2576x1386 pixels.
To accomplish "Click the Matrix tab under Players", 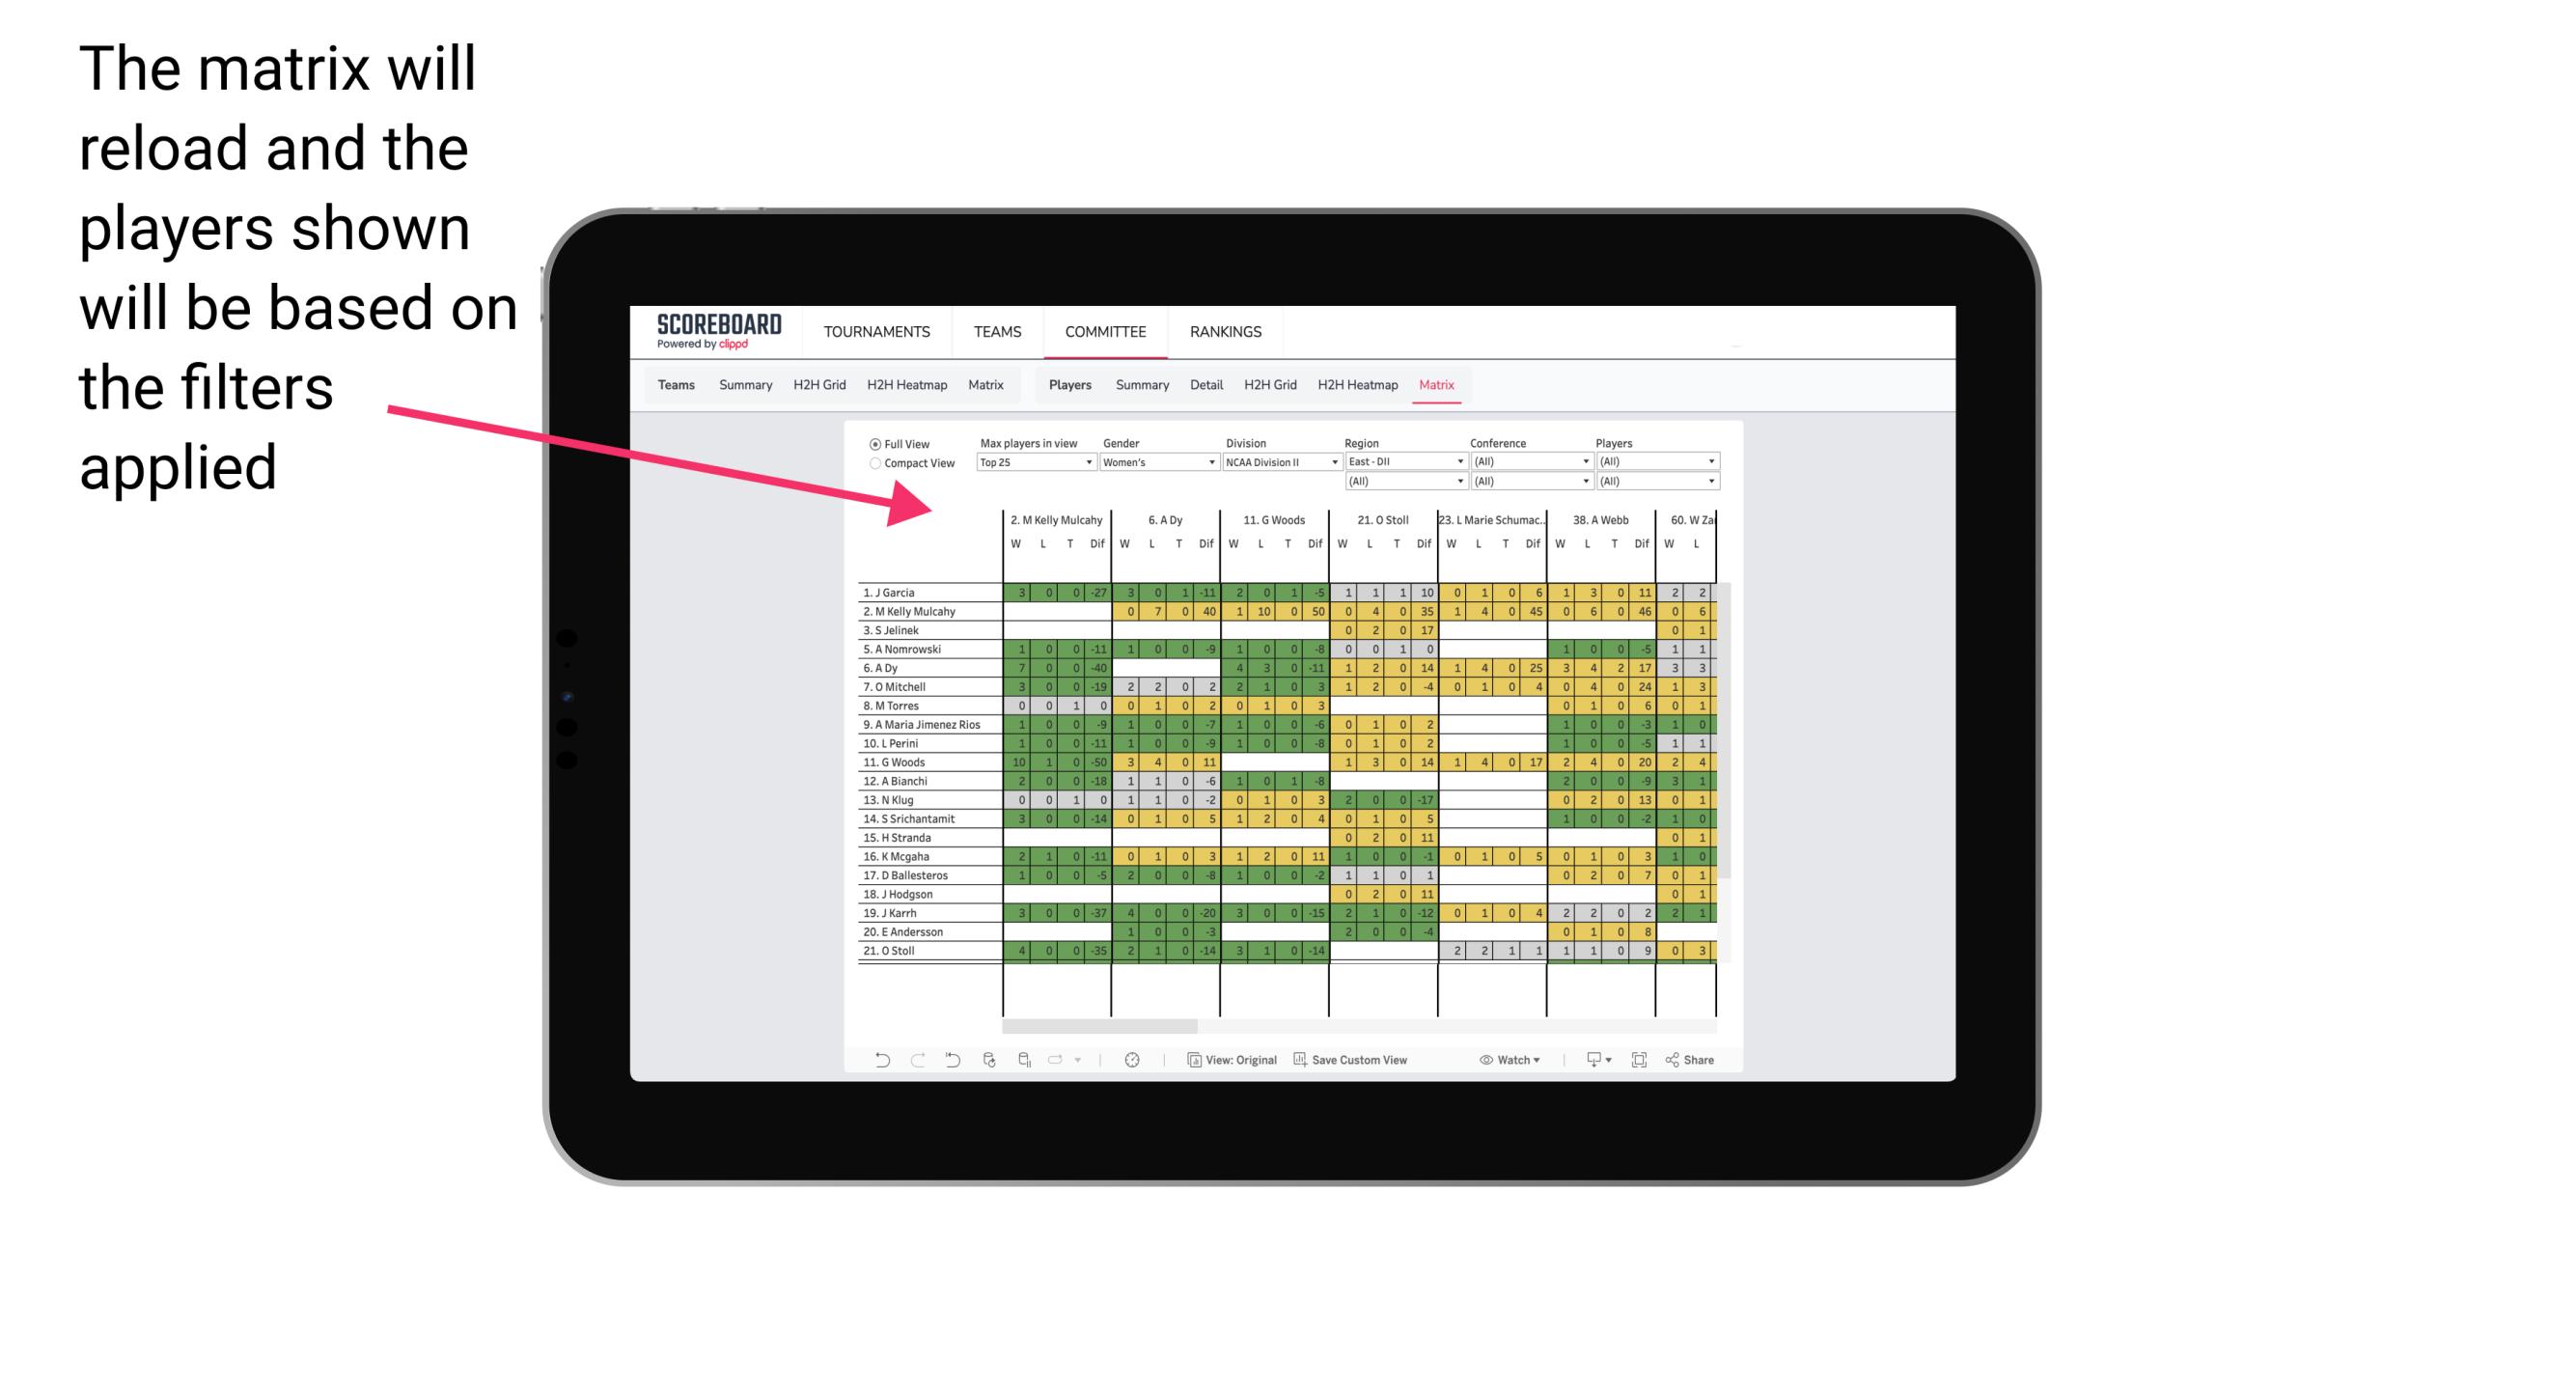I will pyautogui.click(x=1431, y=386).
